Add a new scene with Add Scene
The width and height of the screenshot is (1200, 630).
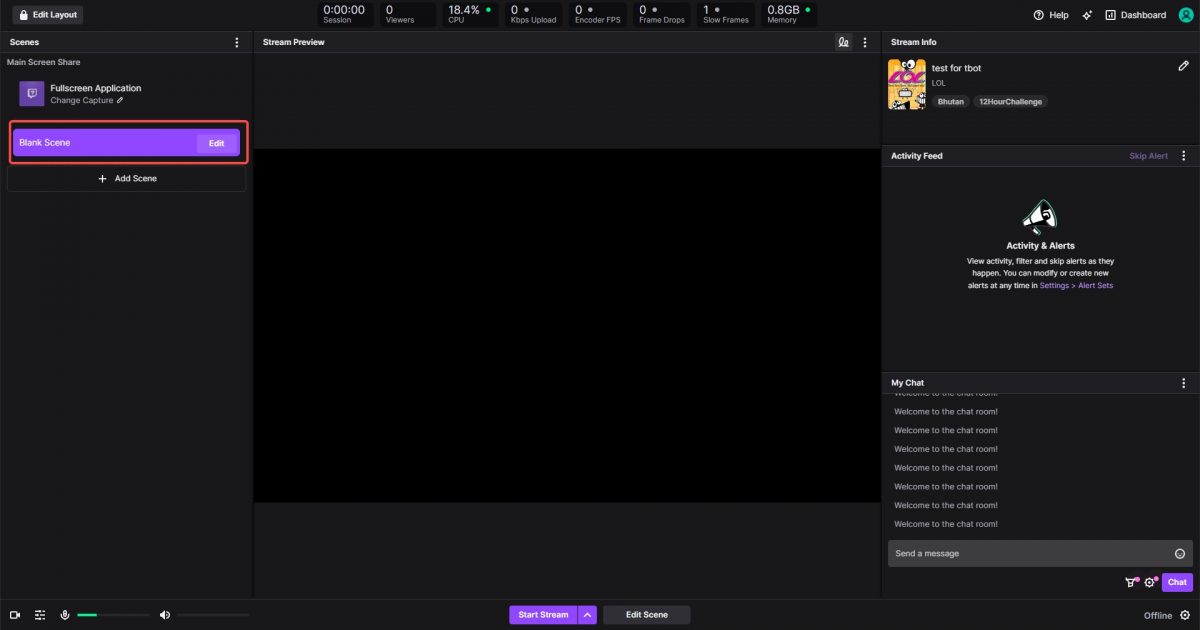[x=127, y=178]
